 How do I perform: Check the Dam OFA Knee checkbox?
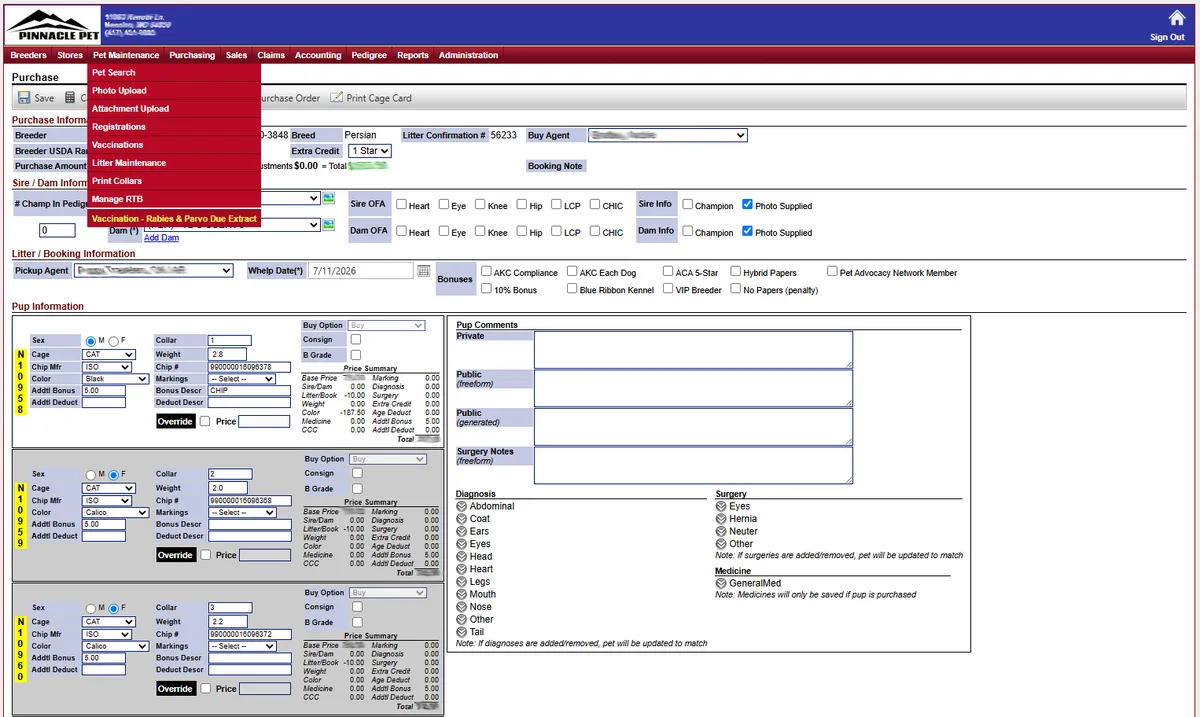[480, 231]
